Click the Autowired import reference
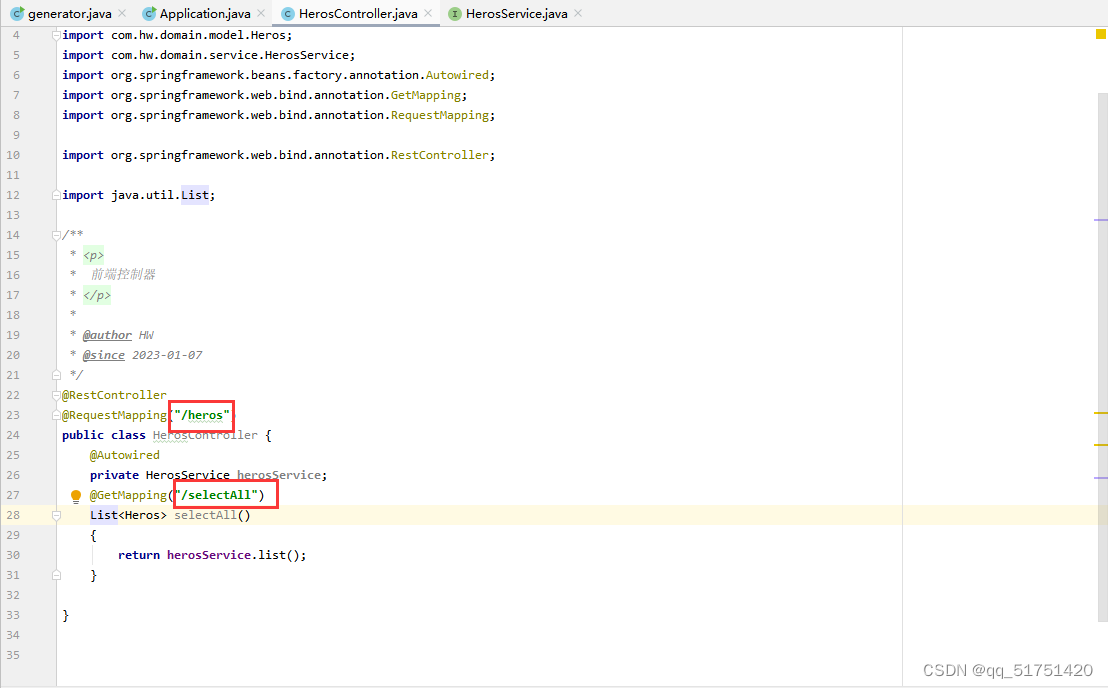Image resolution: width=1108 pixels, height=688 pixels. (456, 75)
